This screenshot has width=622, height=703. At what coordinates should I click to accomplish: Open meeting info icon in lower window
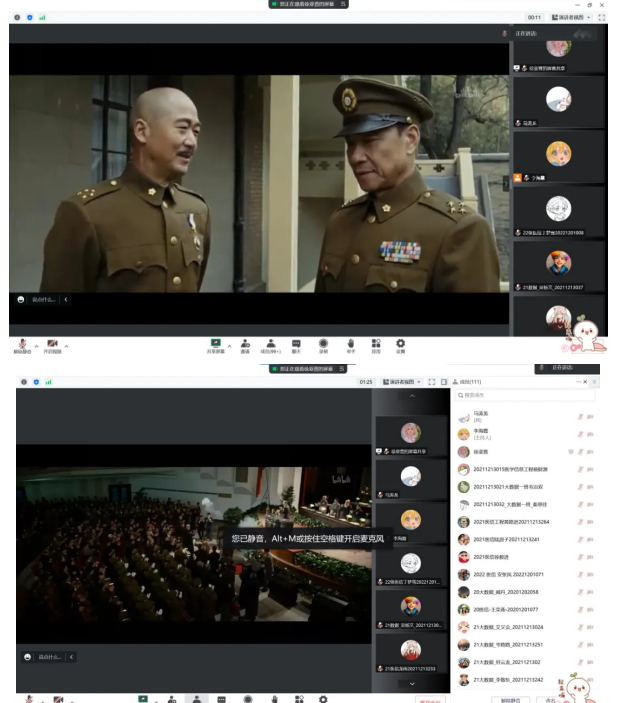(24, 382)
